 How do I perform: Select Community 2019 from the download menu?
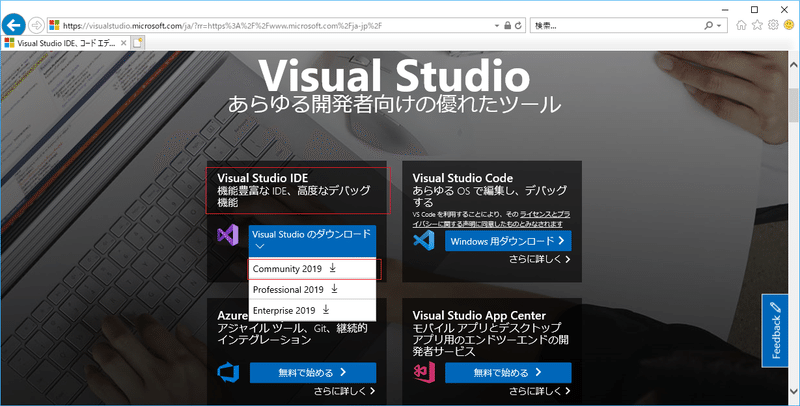(312, 269)
